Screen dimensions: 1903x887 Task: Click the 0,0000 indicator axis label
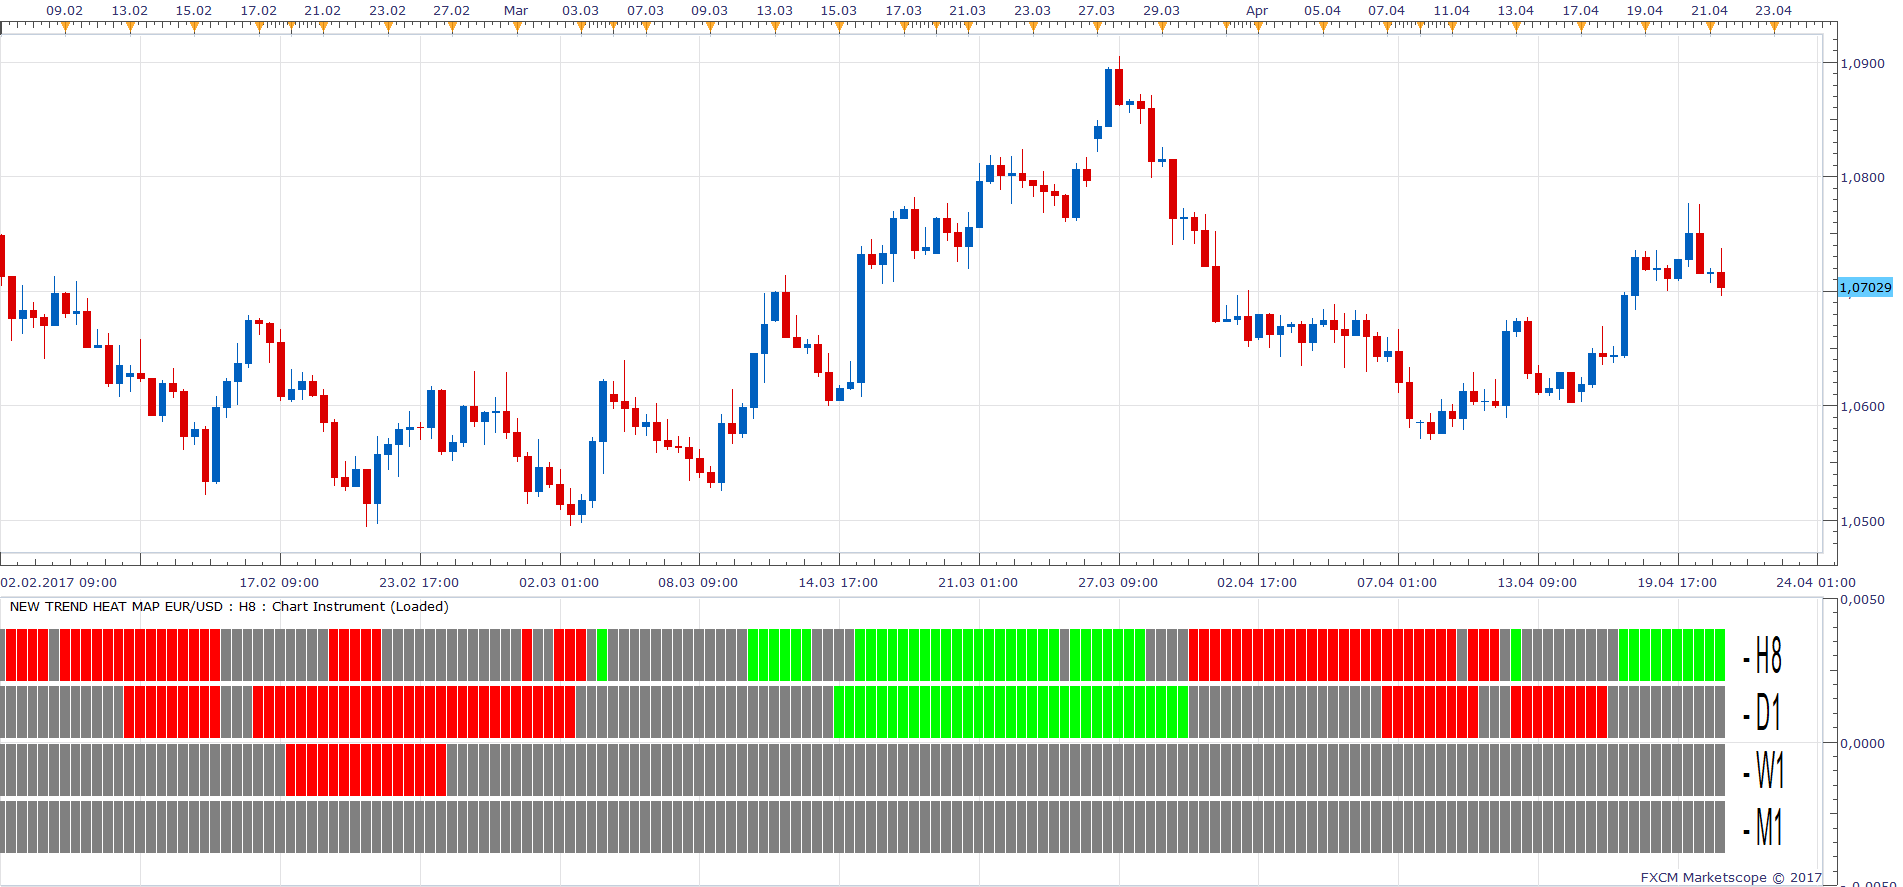(x=1862, y=743)
